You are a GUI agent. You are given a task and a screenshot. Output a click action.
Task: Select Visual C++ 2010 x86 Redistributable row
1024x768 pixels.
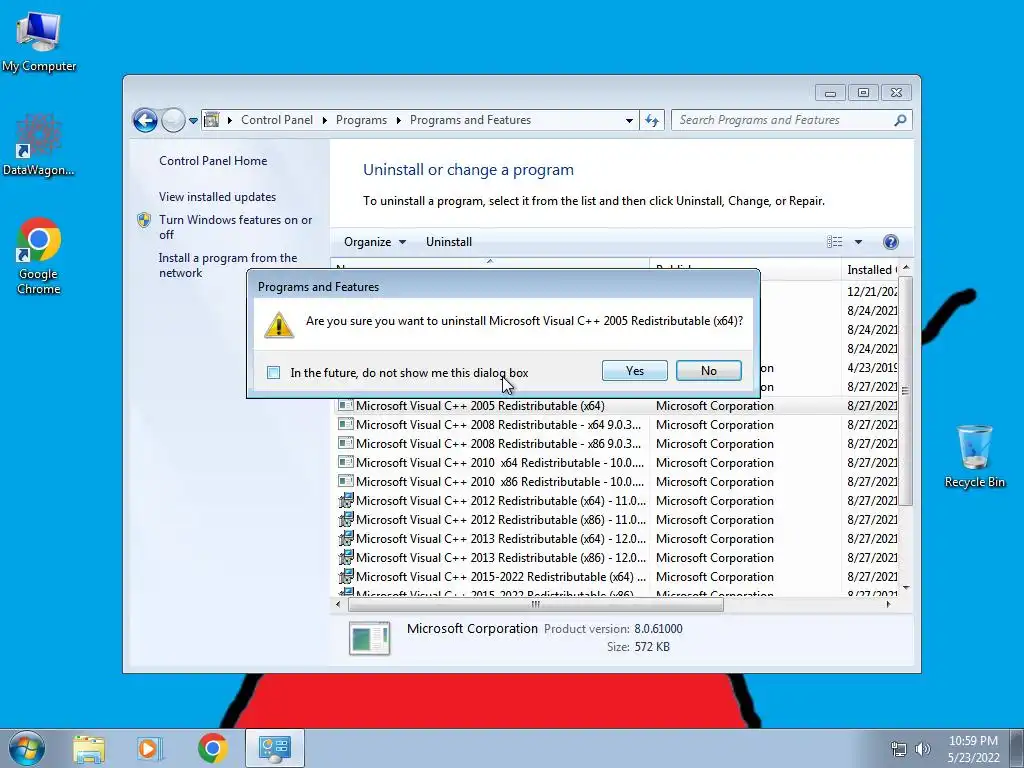click(x=616, y=481)
